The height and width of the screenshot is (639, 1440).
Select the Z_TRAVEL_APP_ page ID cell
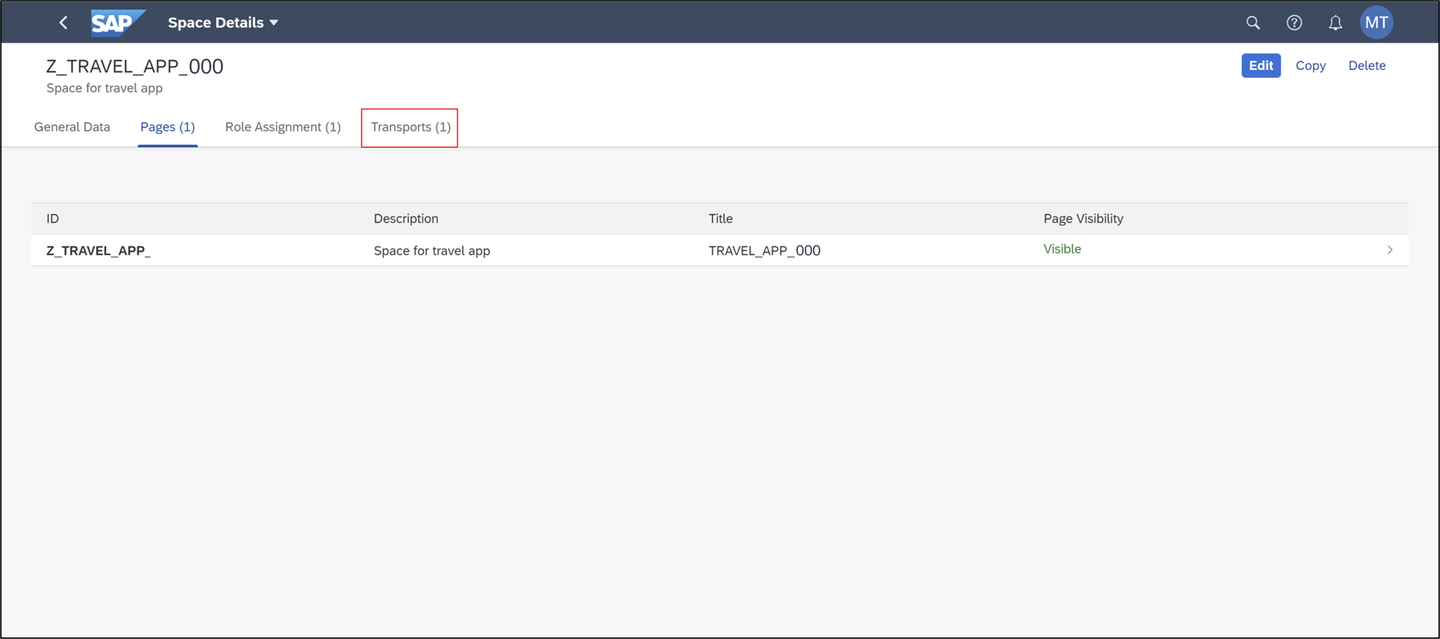98,250
